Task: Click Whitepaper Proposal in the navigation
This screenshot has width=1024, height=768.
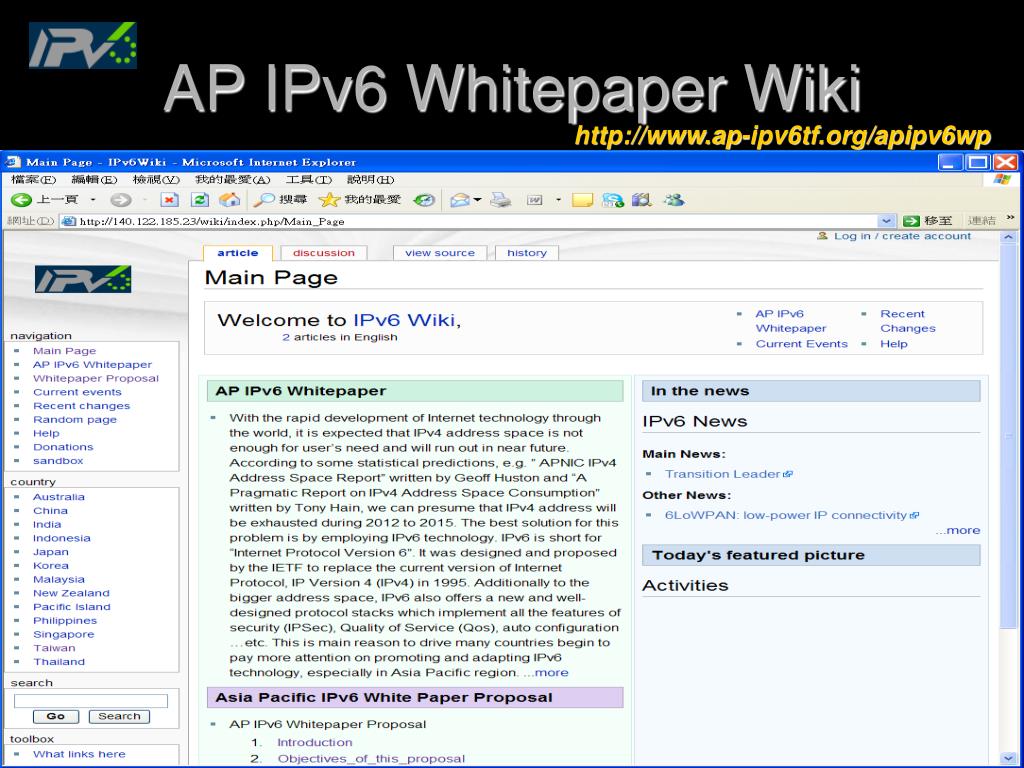Action: [x=96, y=378]
